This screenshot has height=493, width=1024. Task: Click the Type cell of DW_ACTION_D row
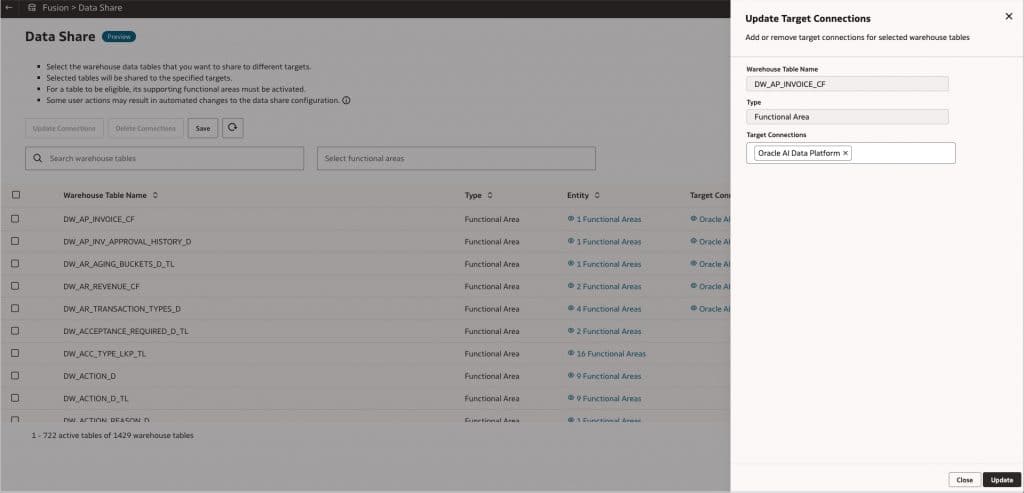(492, 376)
